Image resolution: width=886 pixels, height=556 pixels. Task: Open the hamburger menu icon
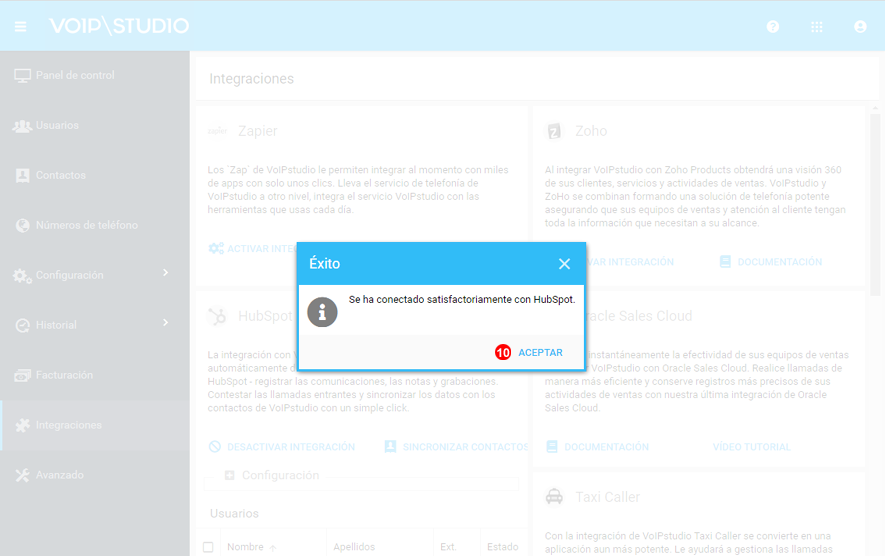click(x=20, y=27)
